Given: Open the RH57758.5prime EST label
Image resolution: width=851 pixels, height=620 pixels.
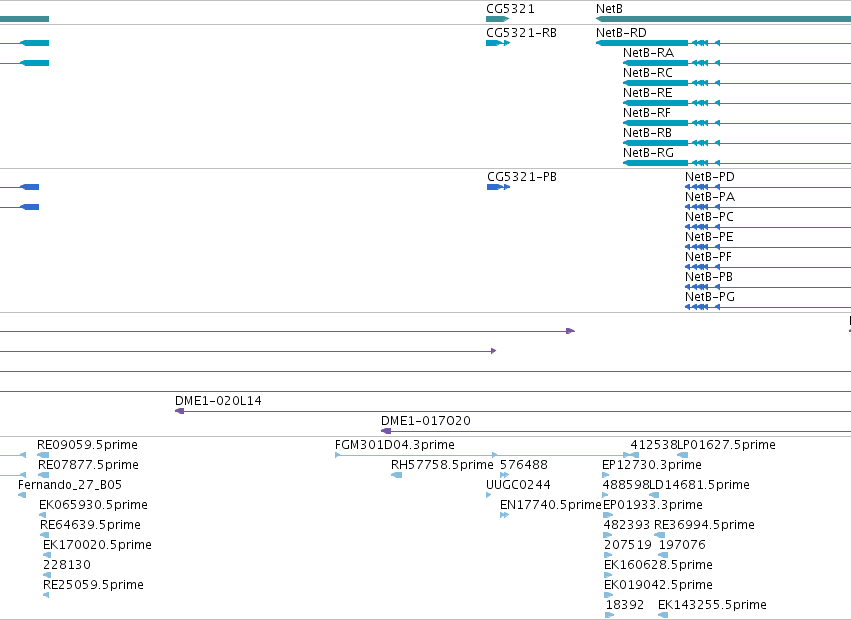Looking at the screenshot, I should [x=442, y=465].
